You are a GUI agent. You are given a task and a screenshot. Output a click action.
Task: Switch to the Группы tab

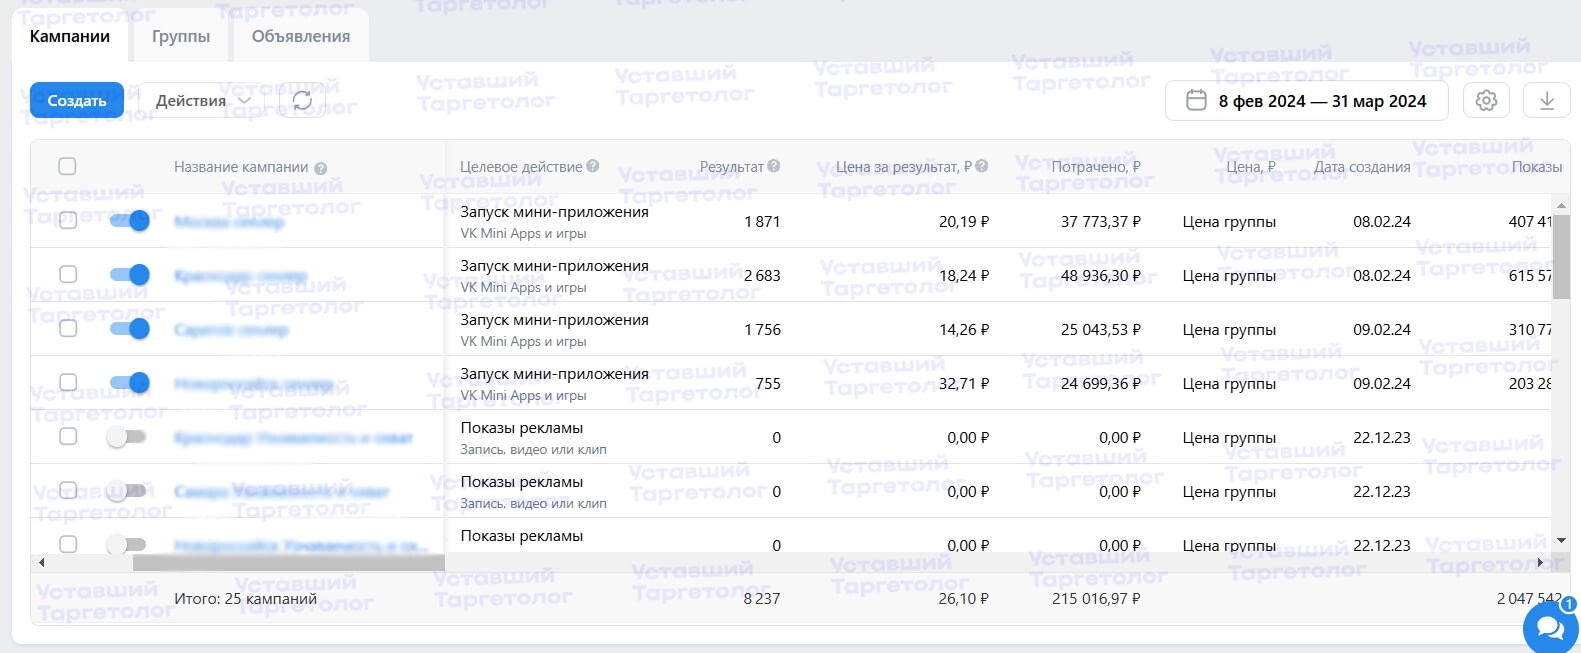pos(181,37)
